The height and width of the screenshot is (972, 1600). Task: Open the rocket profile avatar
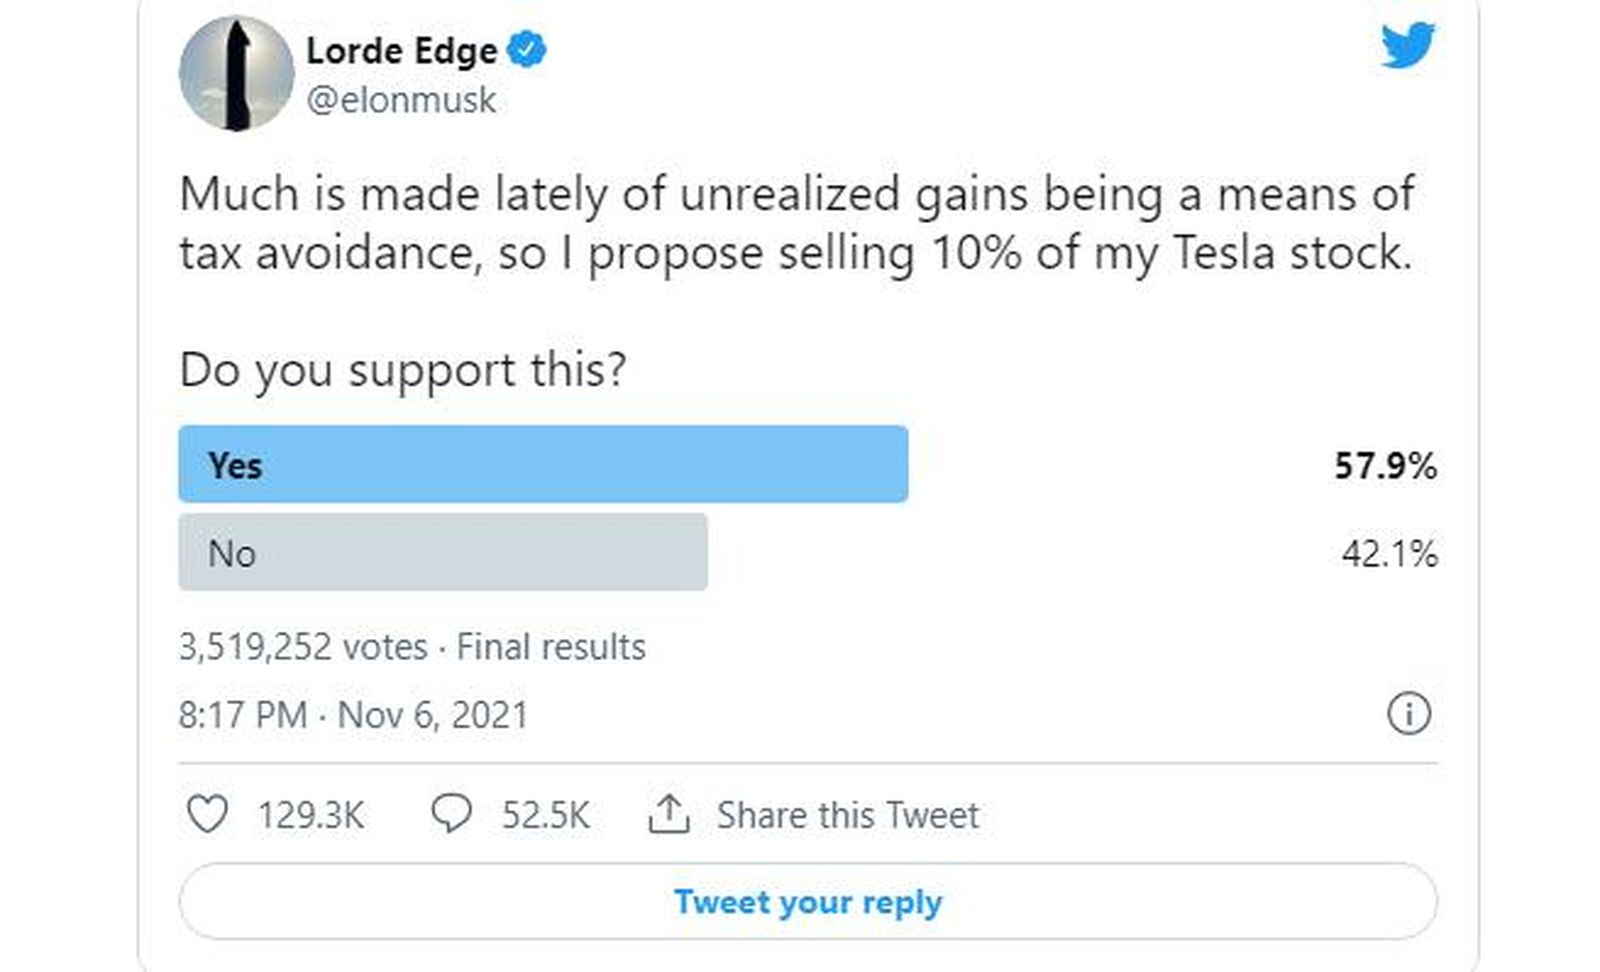click(x=236, y=74)
